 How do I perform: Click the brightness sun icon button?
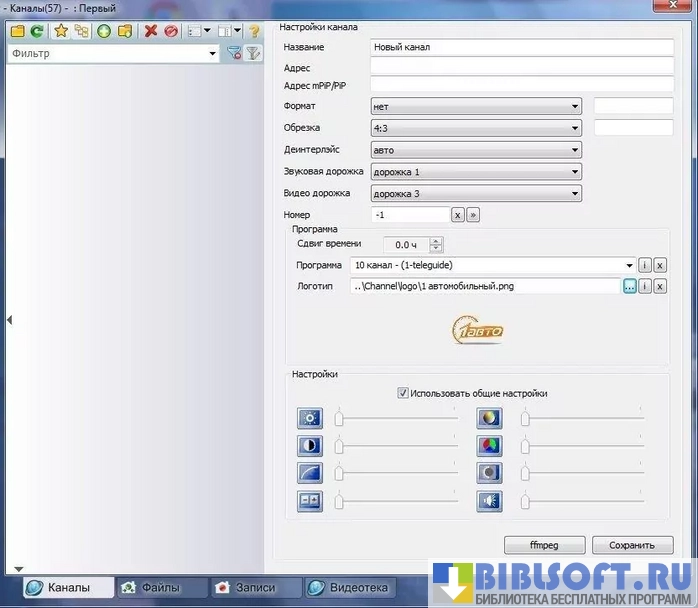[x=309, y=418]
